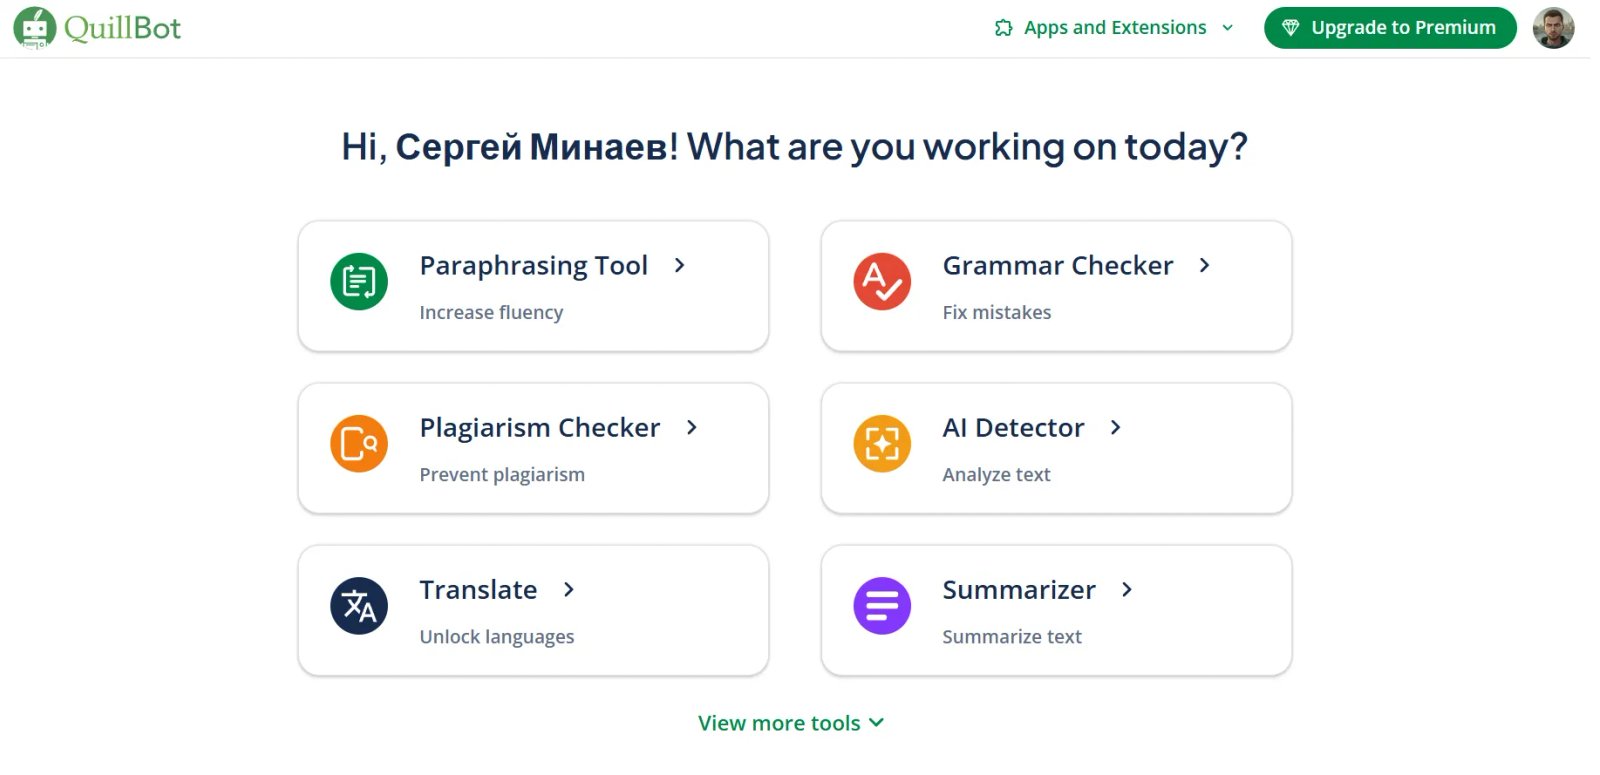Screen dimensions: 1600x775
Task: Click the purple Summarizer icon
Action: (x=882, y=606)
